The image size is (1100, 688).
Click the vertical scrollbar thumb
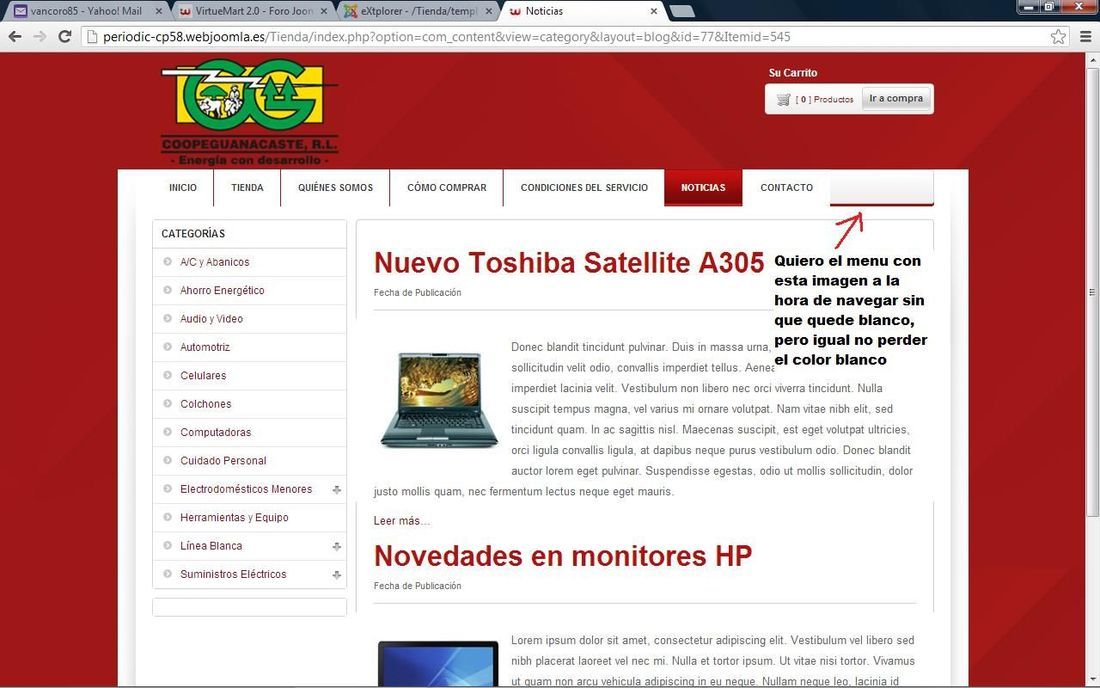click(1092, 292)
